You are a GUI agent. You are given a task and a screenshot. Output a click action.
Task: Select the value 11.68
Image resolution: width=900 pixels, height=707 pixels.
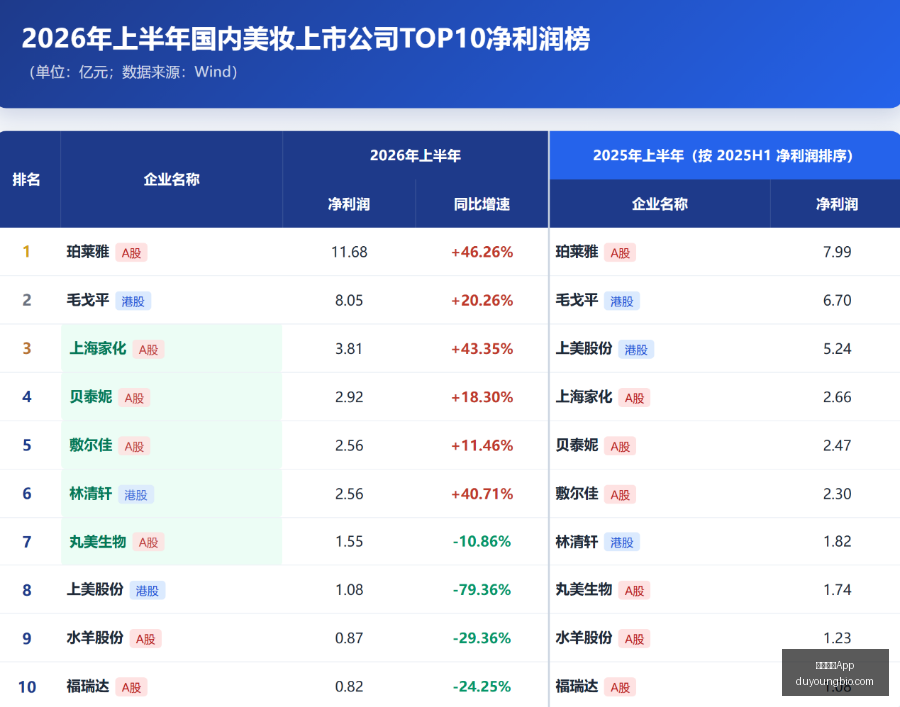point(349,252)
